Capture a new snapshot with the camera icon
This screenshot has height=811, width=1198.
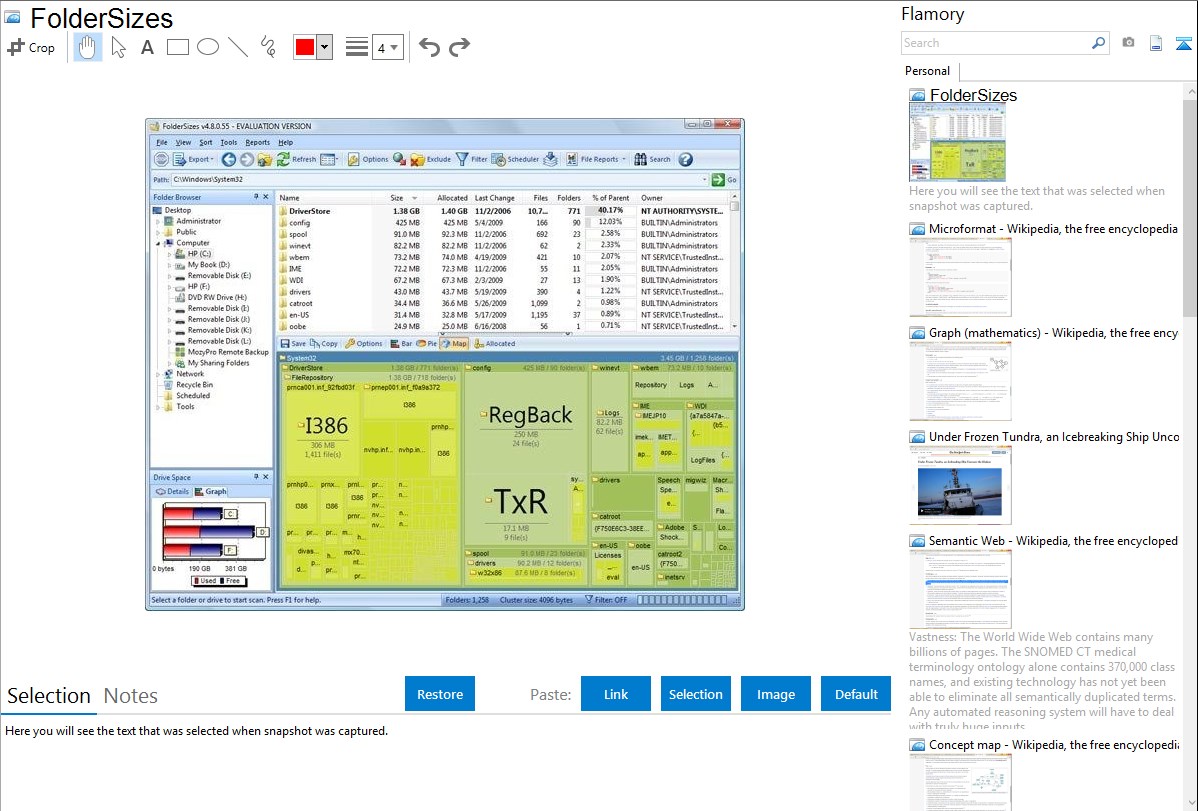click(1128, 43)
